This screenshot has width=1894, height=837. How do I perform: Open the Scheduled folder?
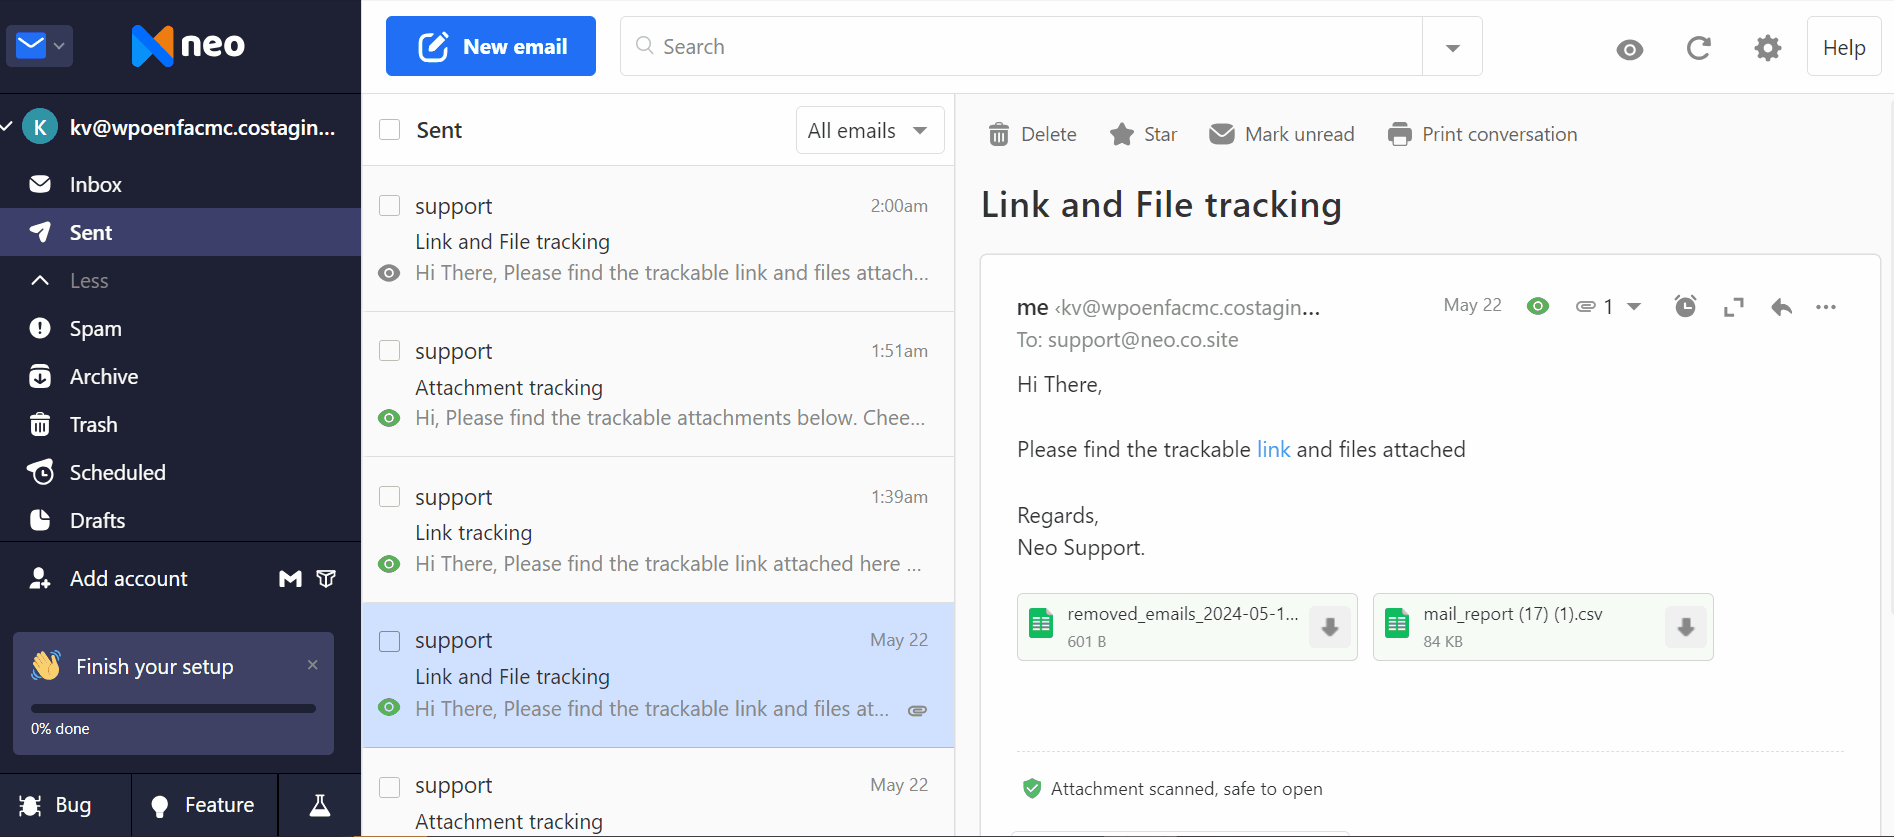[180, 472]
